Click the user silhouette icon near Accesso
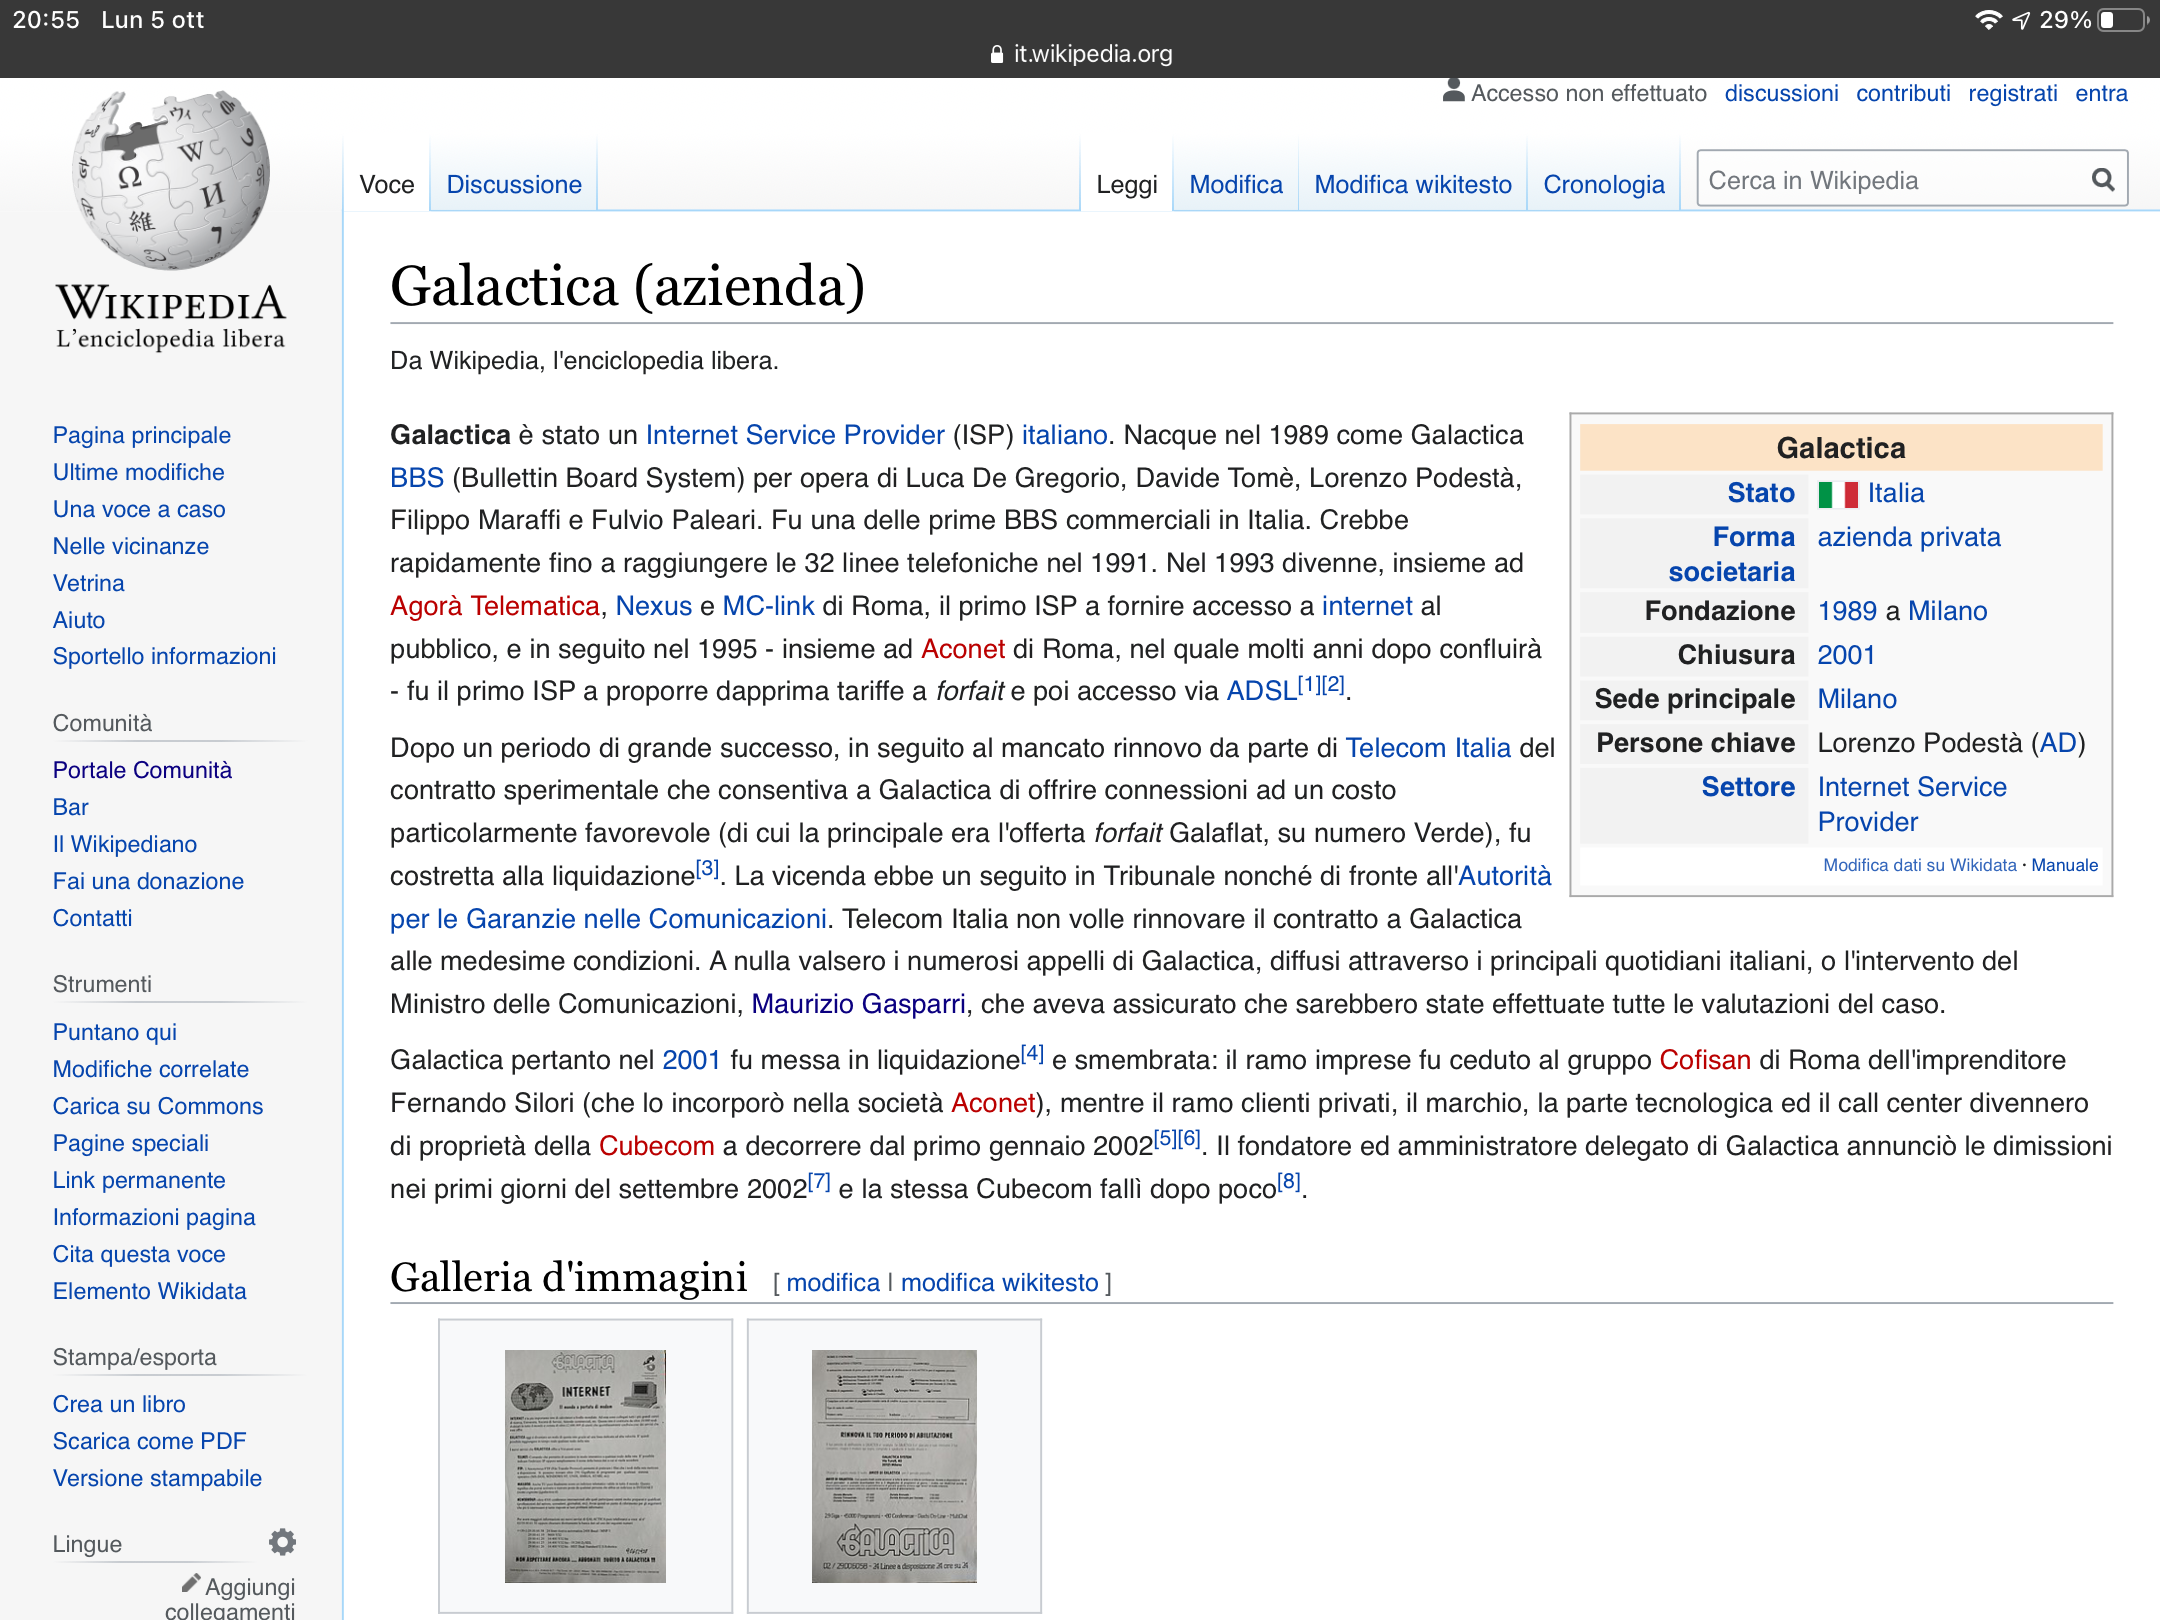The height and width of the screenshot is (1620, 2160). [1453, 91]
